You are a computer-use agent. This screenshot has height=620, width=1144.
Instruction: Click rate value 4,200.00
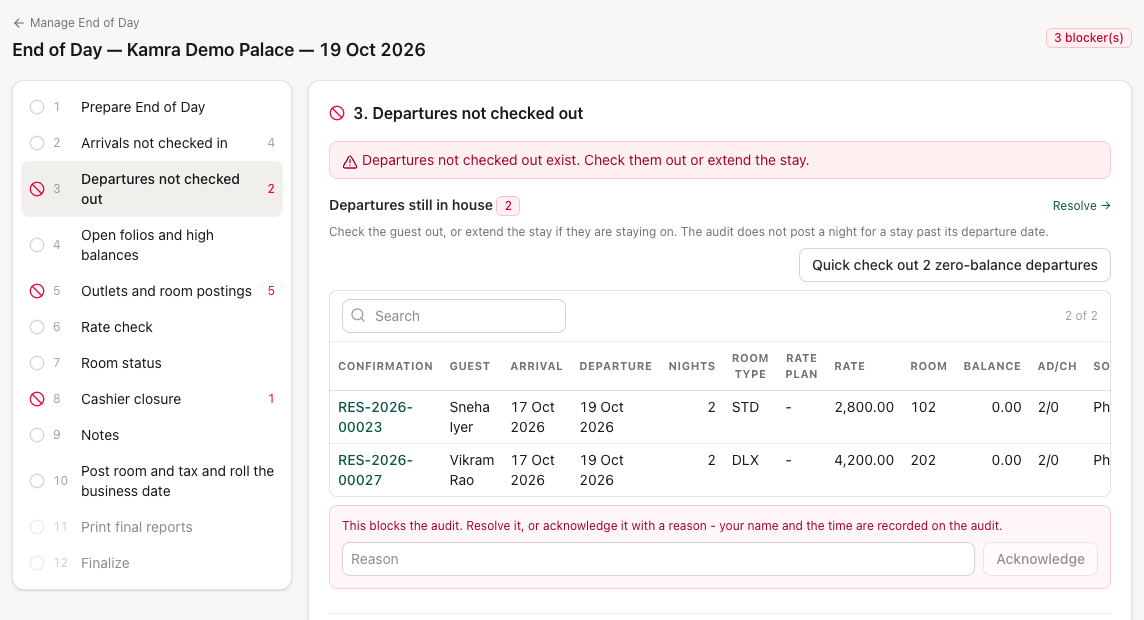click(x=864, y=460)
